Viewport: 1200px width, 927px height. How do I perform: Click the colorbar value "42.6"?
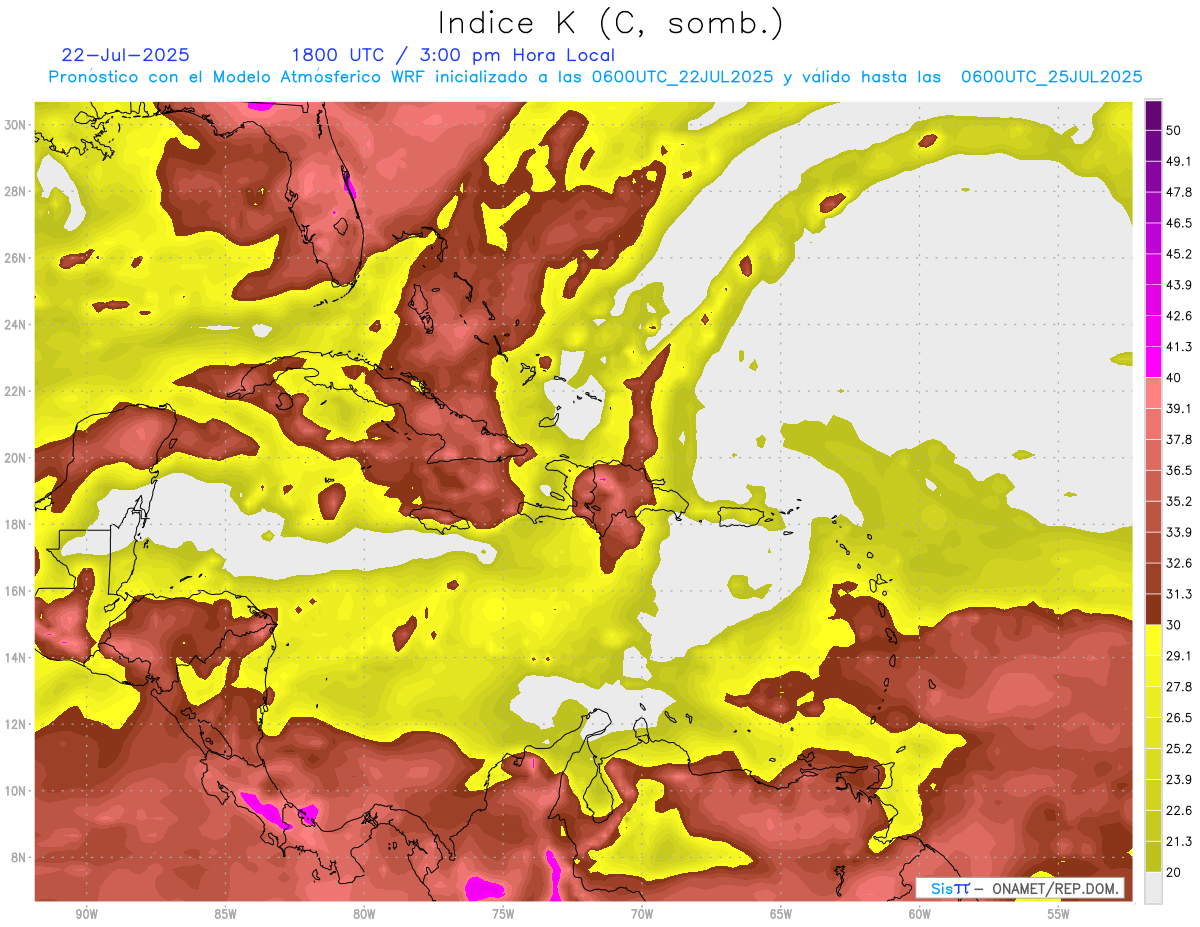[1179, 316]
